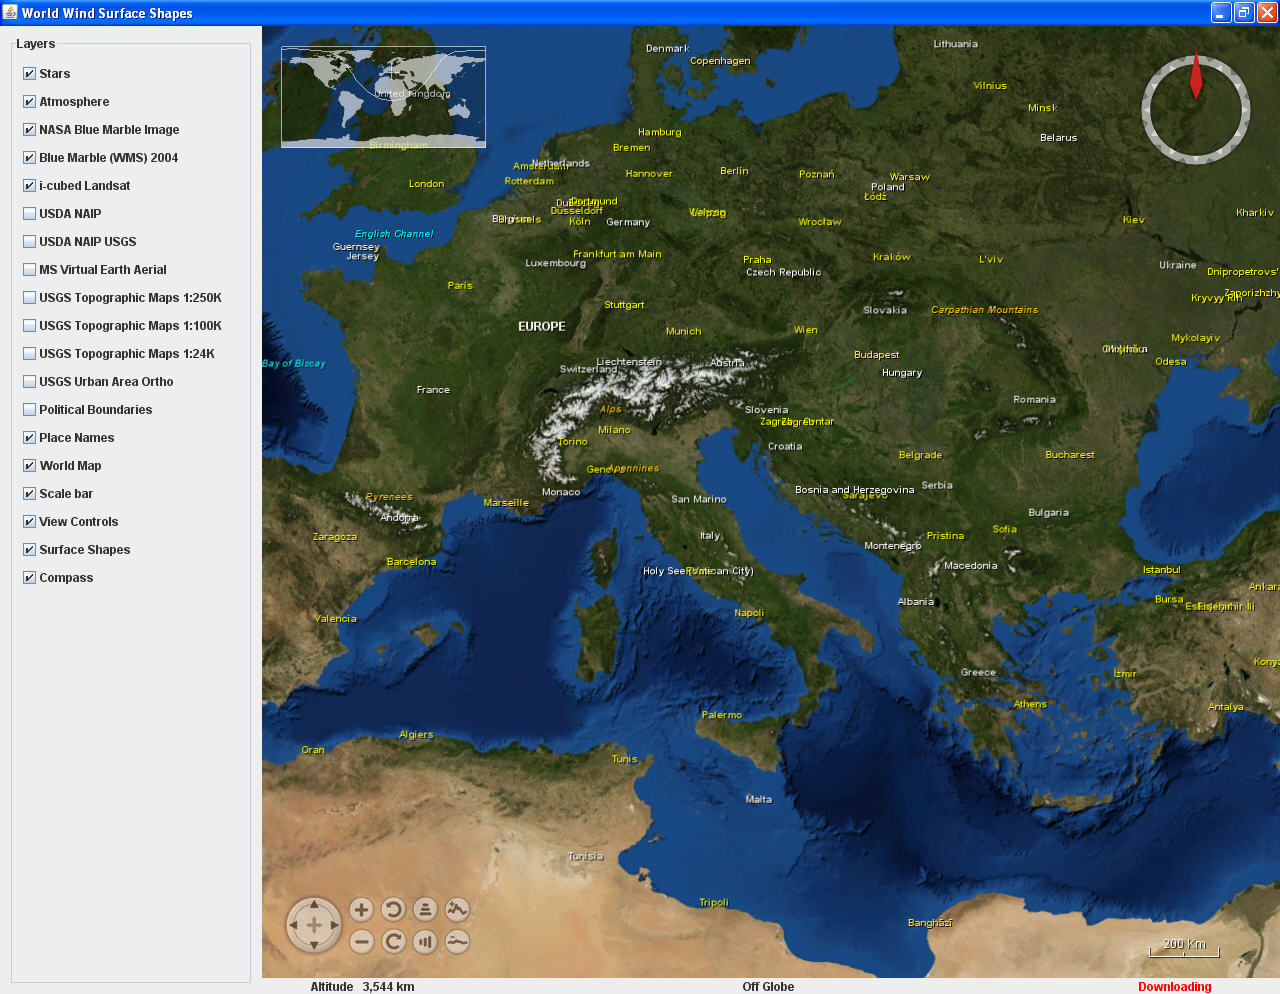
Task: Rotate the view counterclockwise
Action: [x=393, y=910]
